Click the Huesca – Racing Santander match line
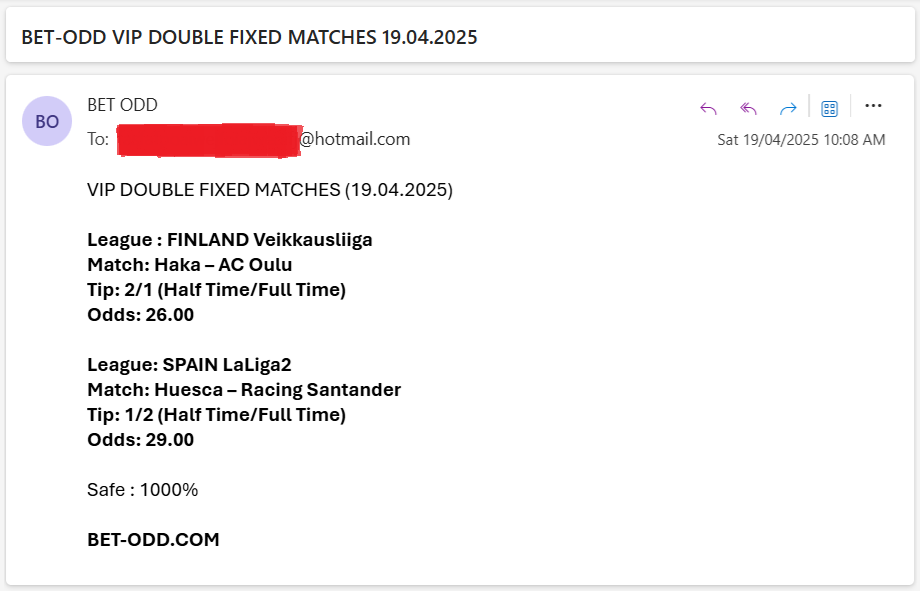The height and width of the screenshot is (591, 923). (244, 390)
